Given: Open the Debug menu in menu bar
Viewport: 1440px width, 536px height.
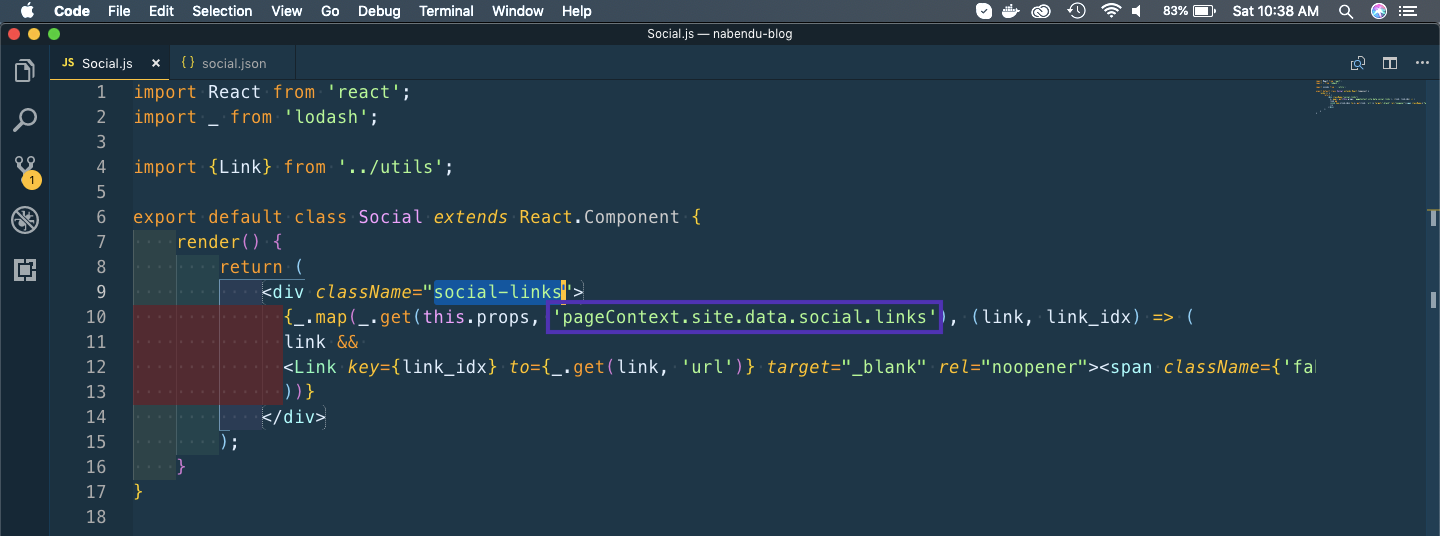Looking at the screenshot, I should 379,11.
